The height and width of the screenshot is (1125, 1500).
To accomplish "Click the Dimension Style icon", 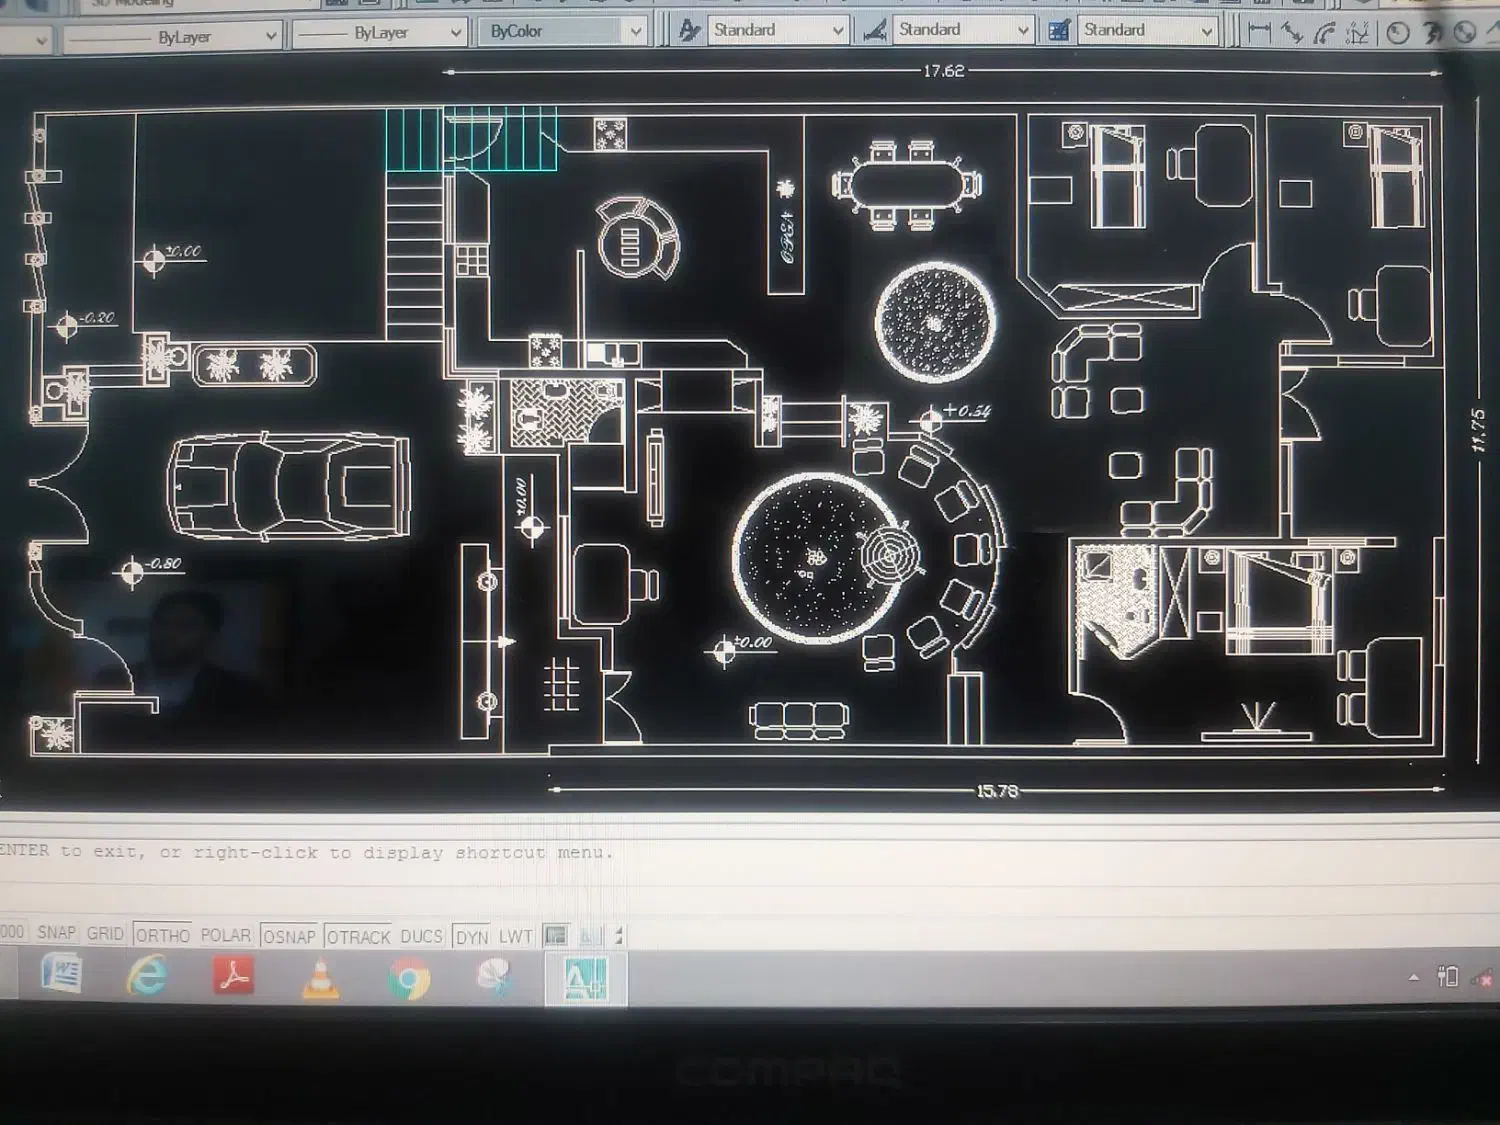I will [875, 30].
